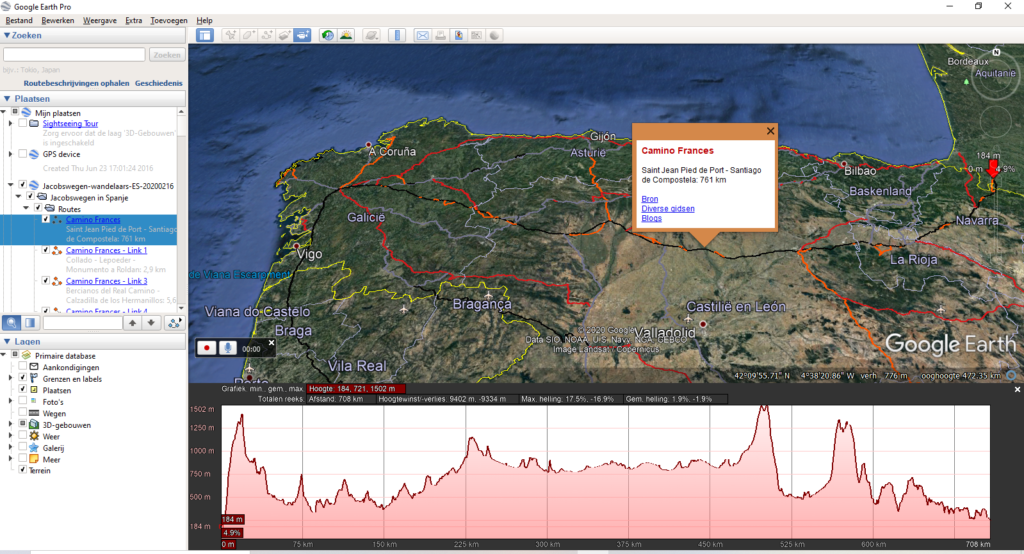Click the historical imagery clock icon

tap(327, 35)
